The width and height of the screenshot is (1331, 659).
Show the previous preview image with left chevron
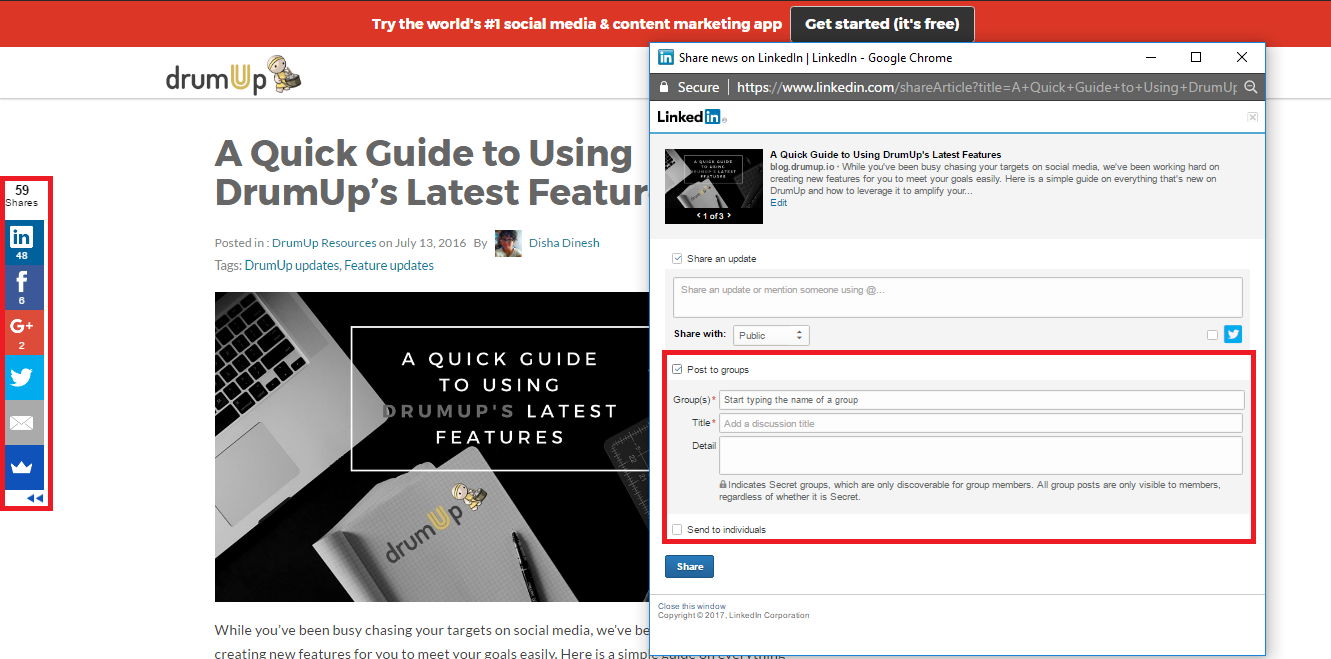699,216
